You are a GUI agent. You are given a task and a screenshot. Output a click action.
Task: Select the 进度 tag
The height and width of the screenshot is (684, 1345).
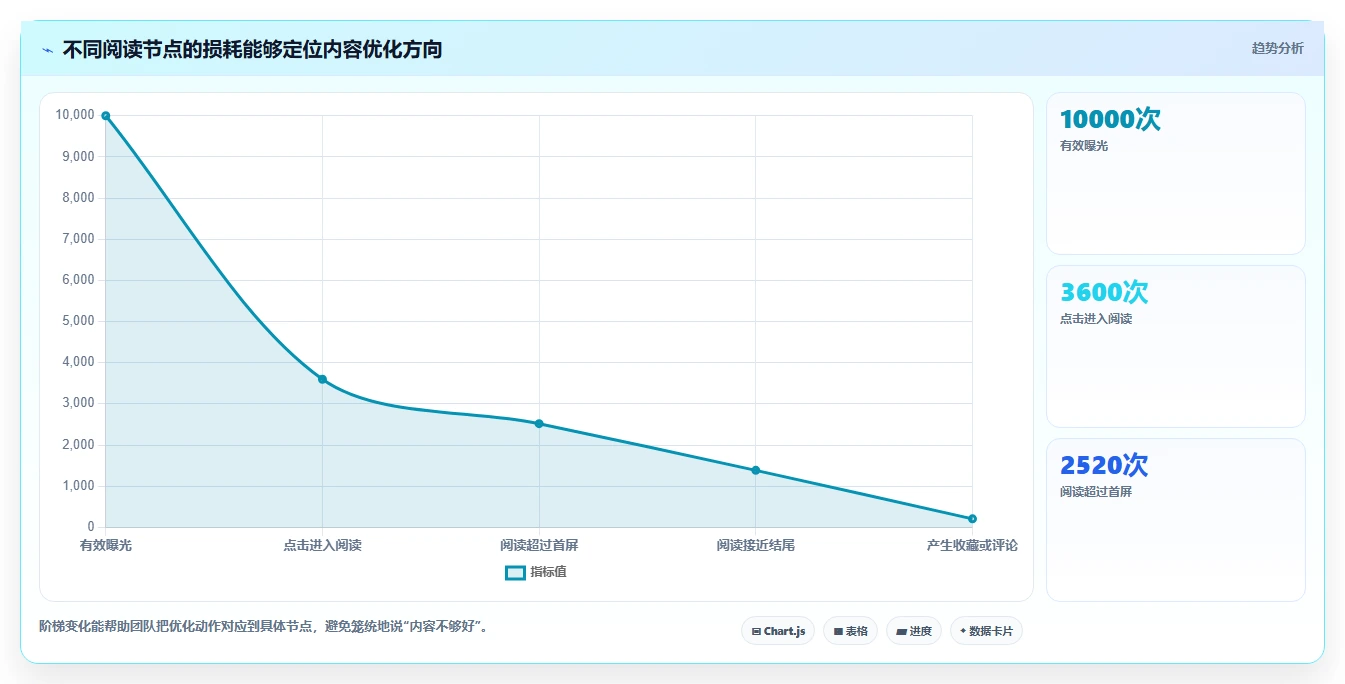pos(914,631)
